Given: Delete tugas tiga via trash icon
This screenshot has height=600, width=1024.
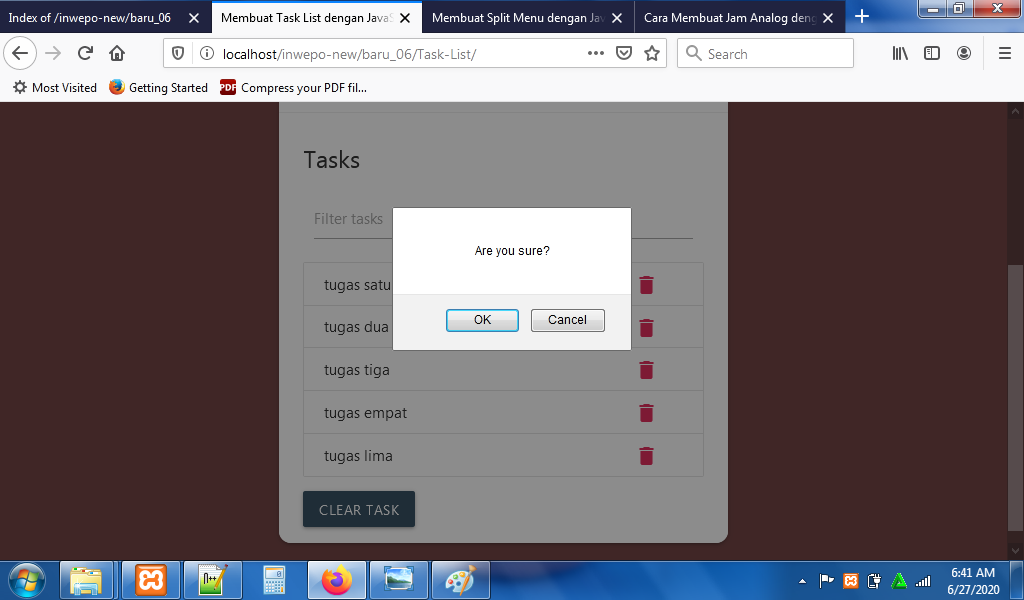Looking at the screenshot, I should [646, 370].
